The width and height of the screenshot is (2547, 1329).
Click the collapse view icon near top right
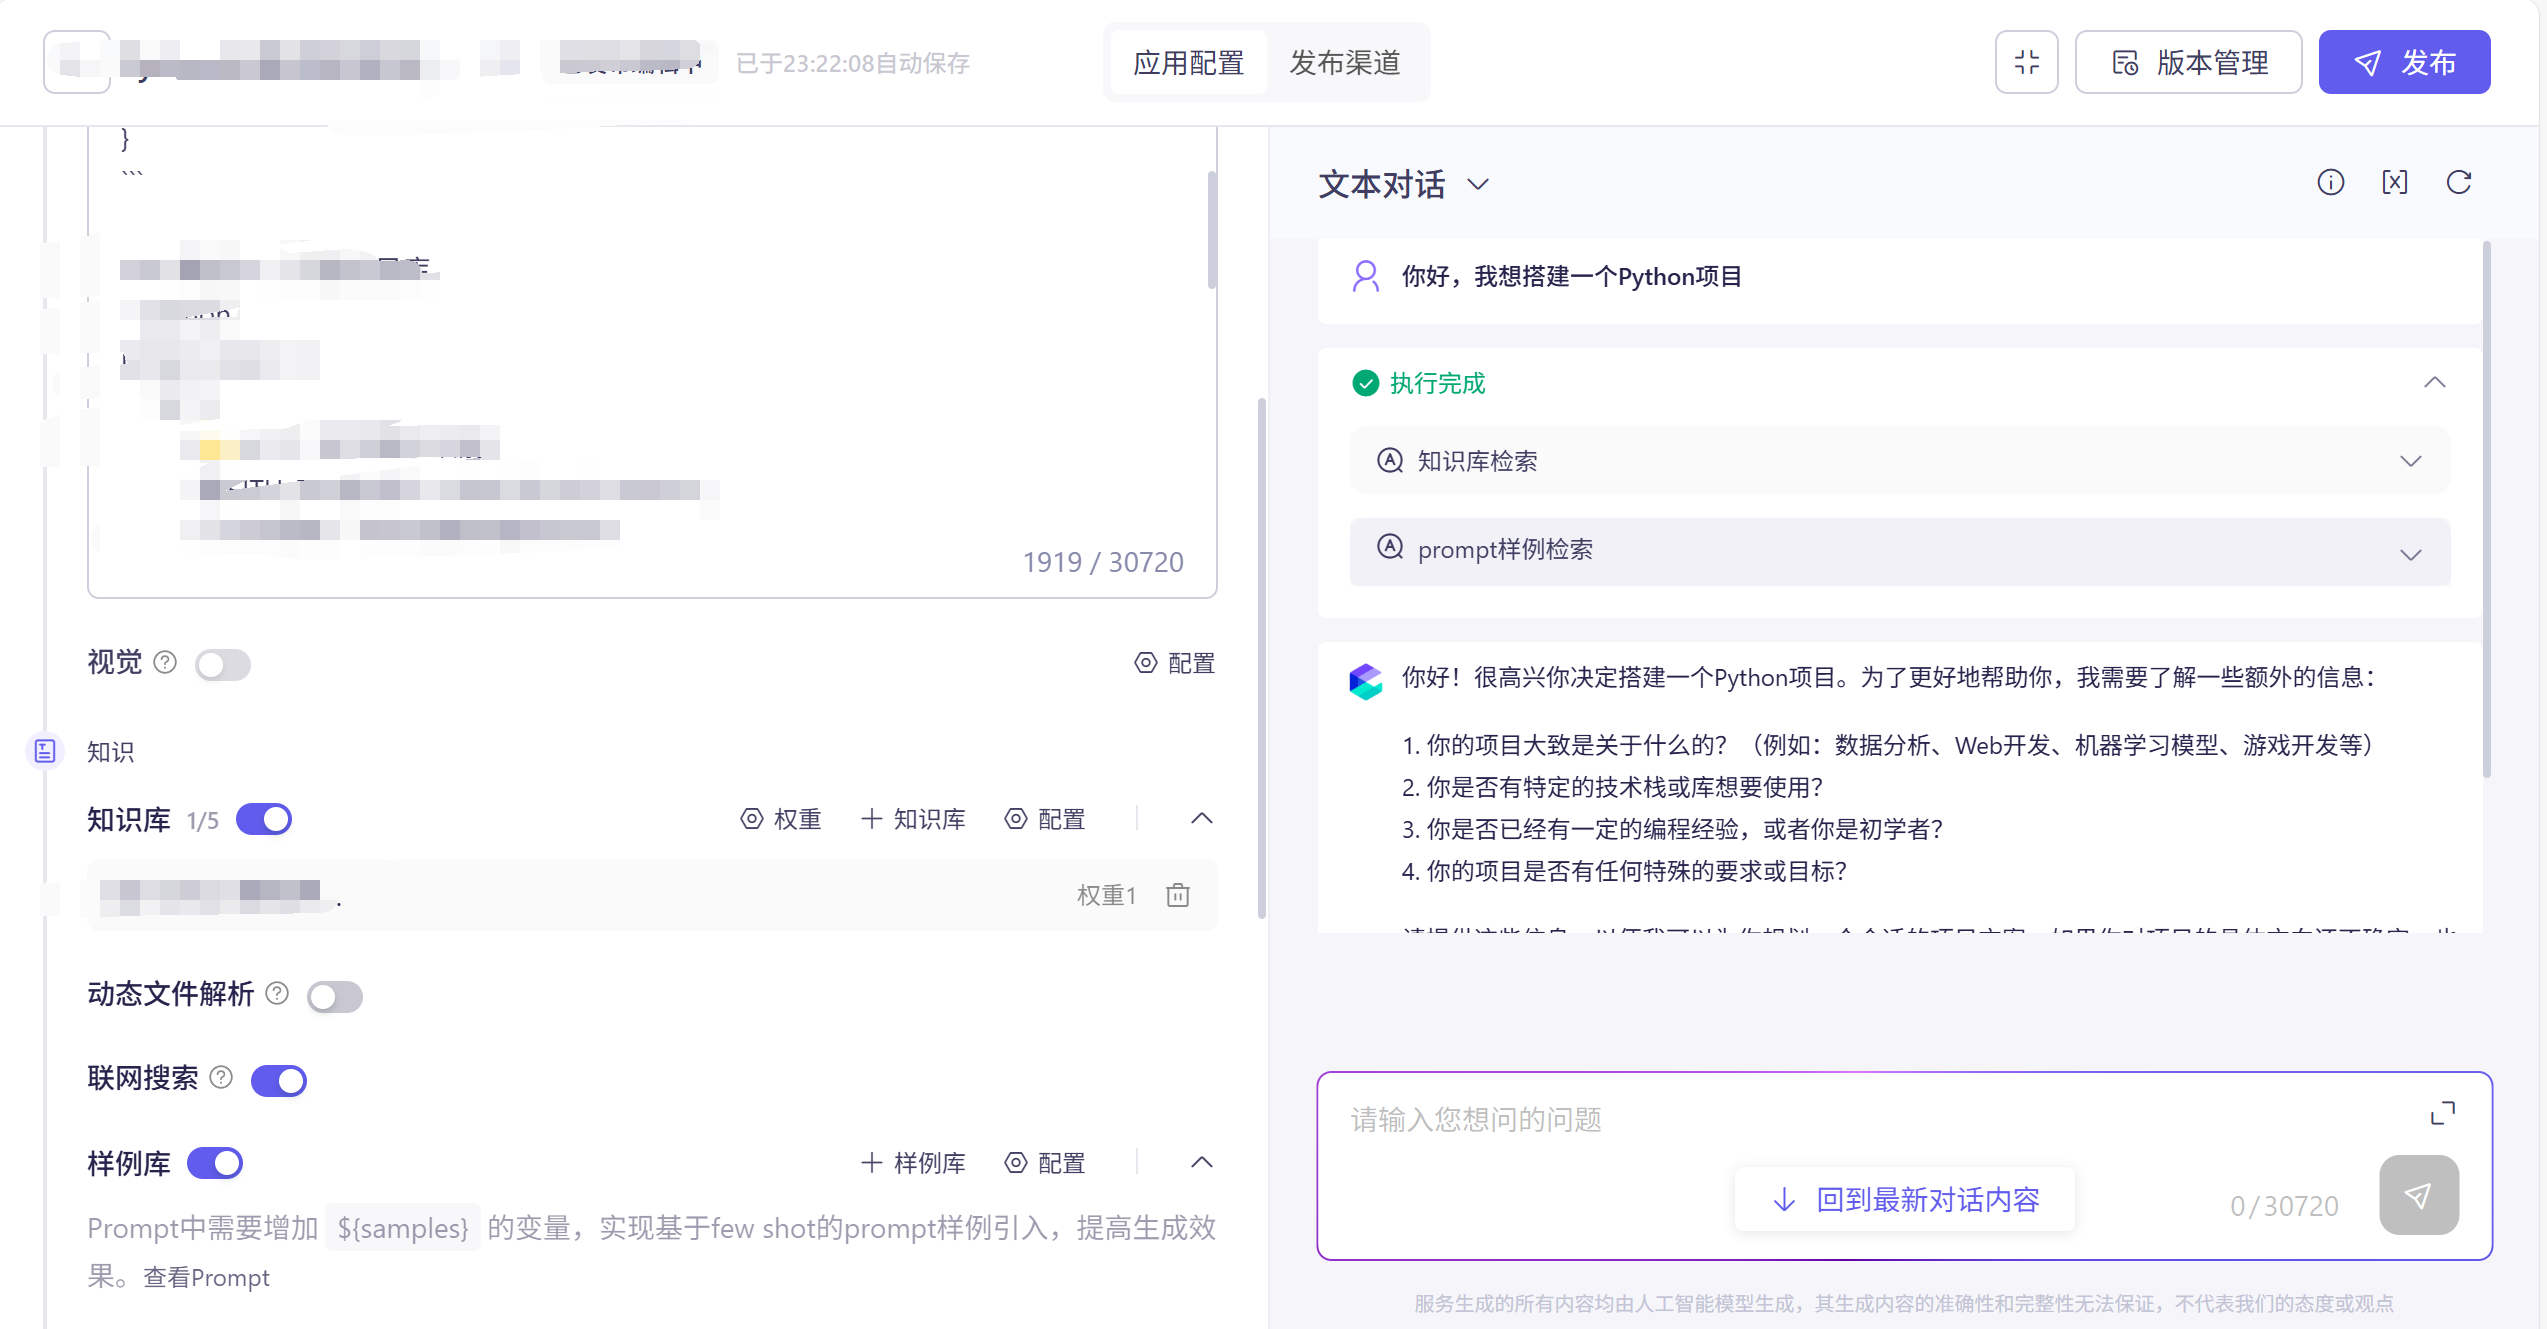2026,62
